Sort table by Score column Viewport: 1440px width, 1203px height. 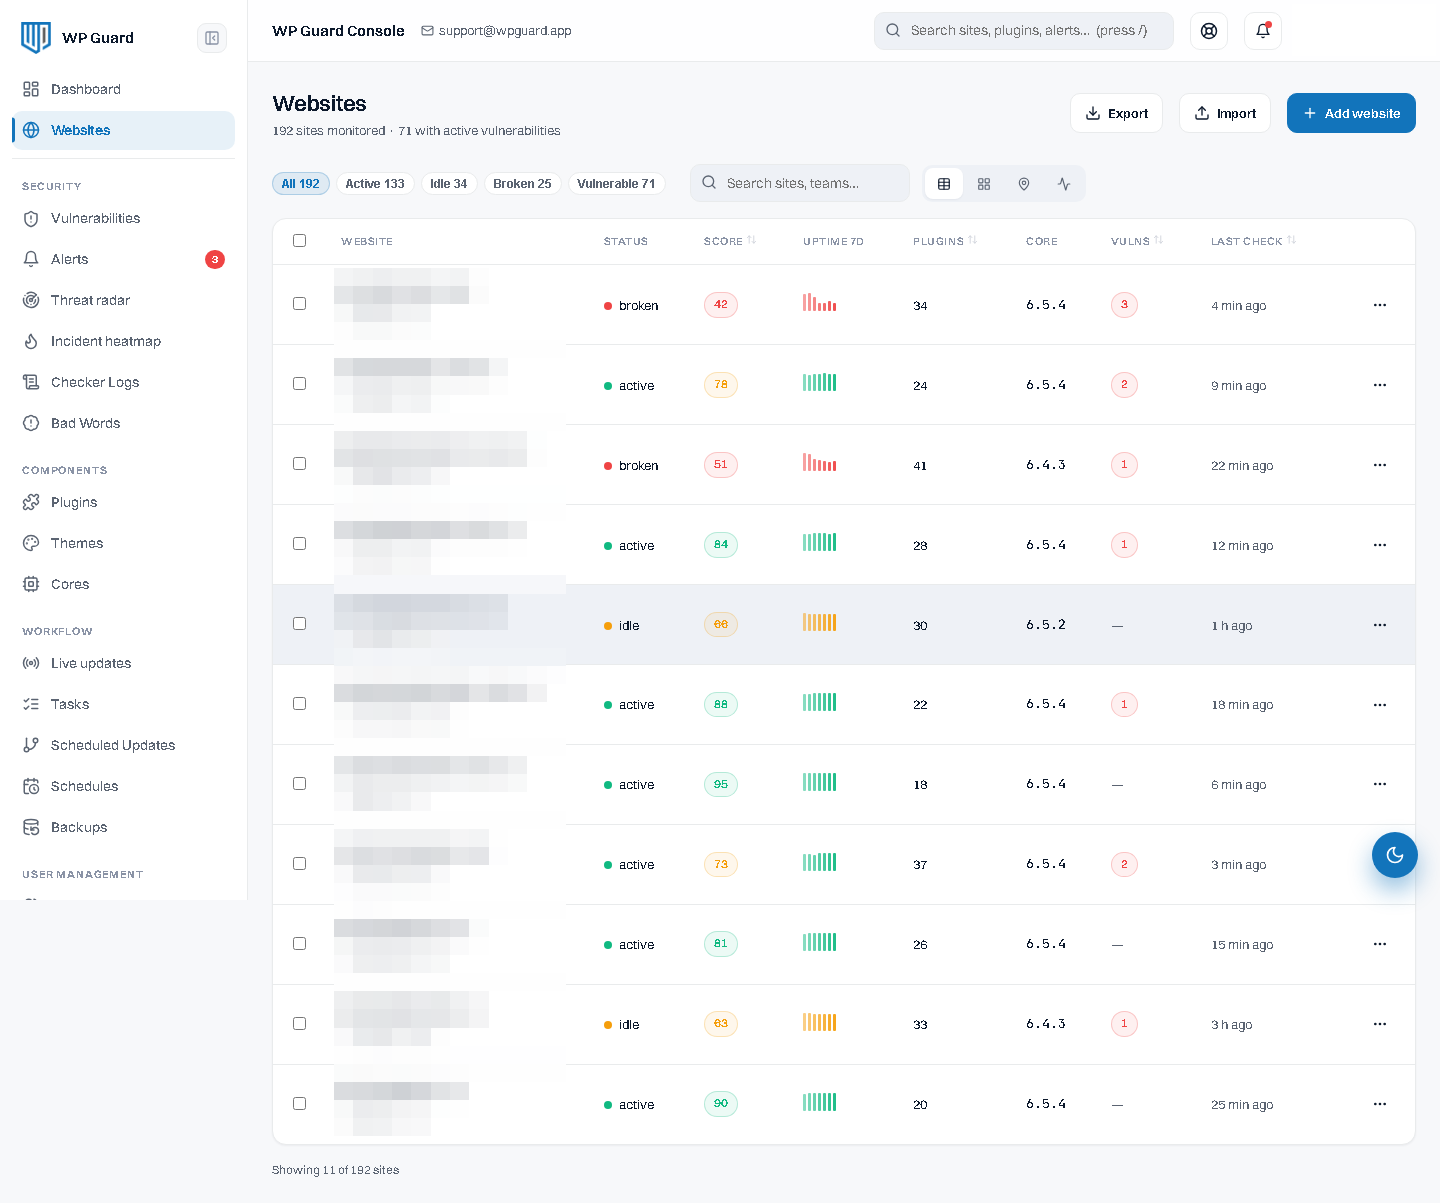730,241
